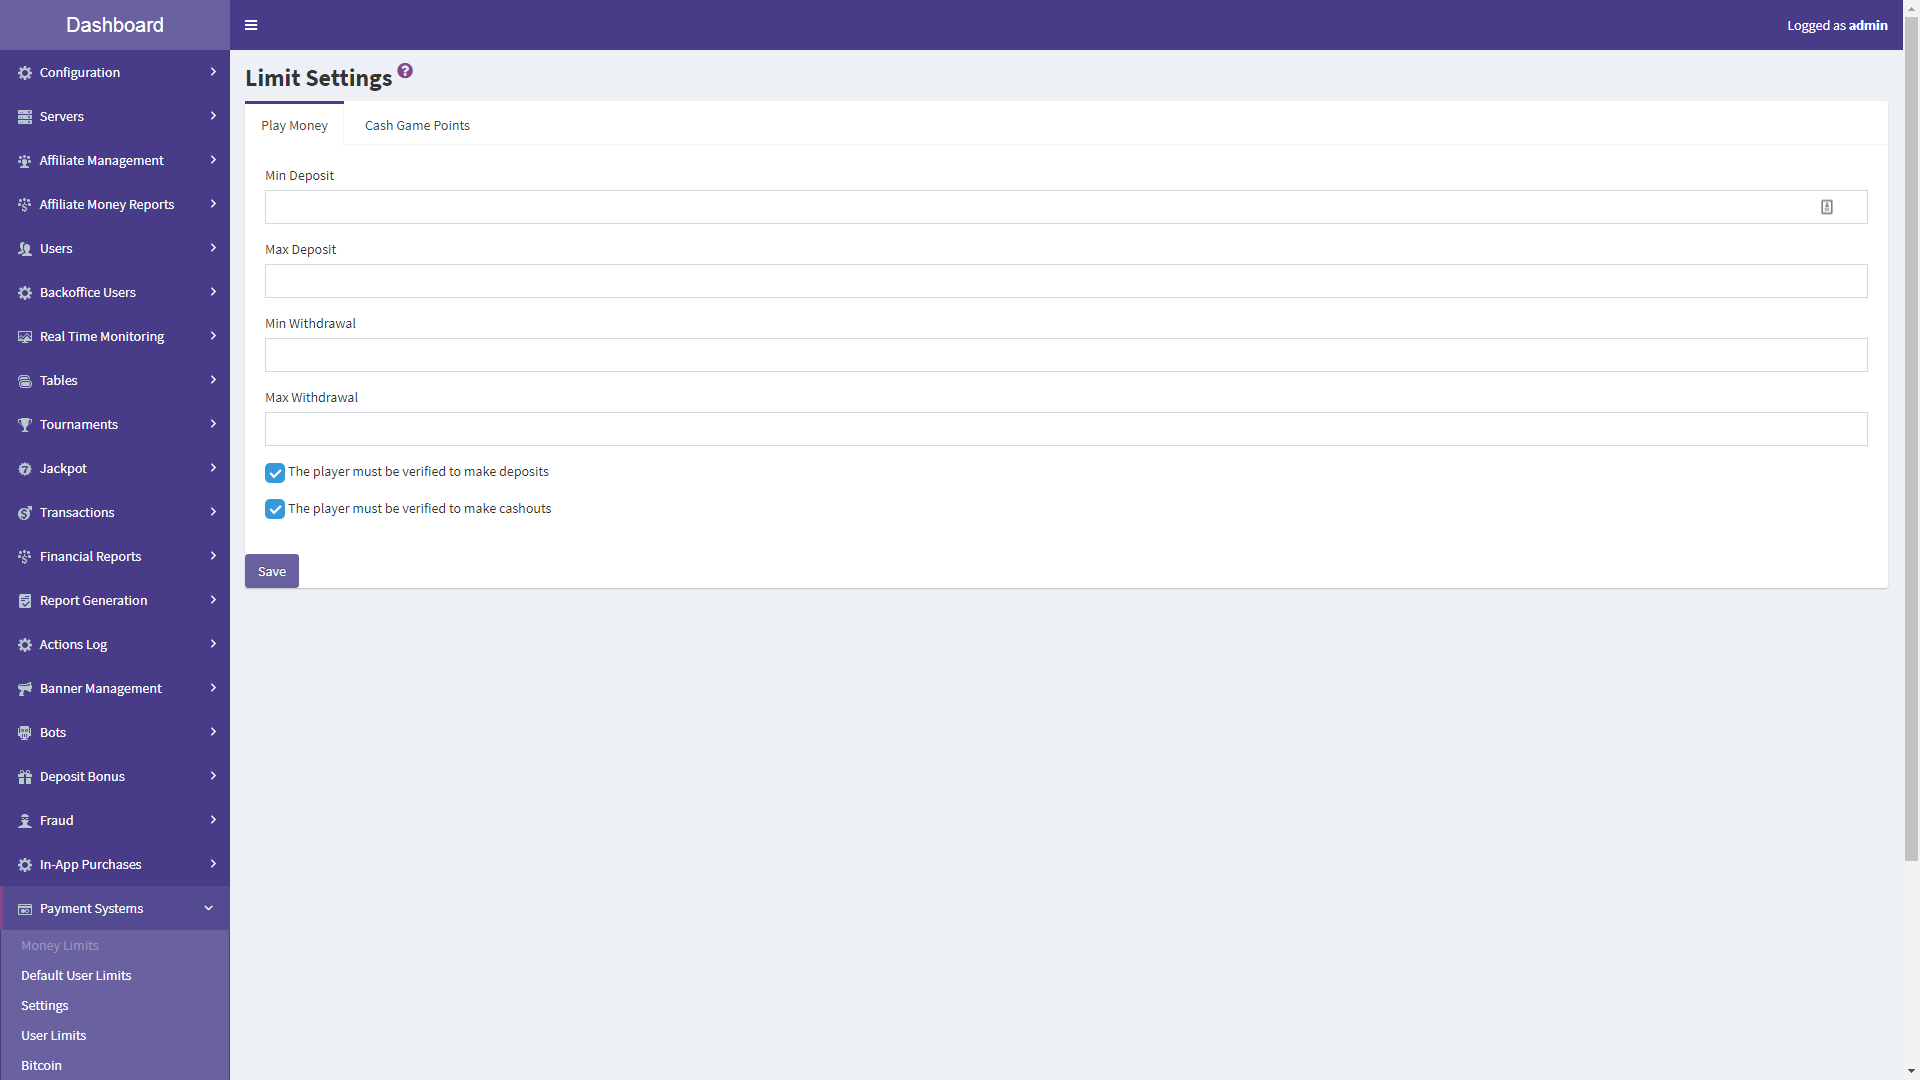1920x1080 pixels.
Task: Click the hamburger menu icon top left
Action: pyautogui.click(x=251, y=24)
